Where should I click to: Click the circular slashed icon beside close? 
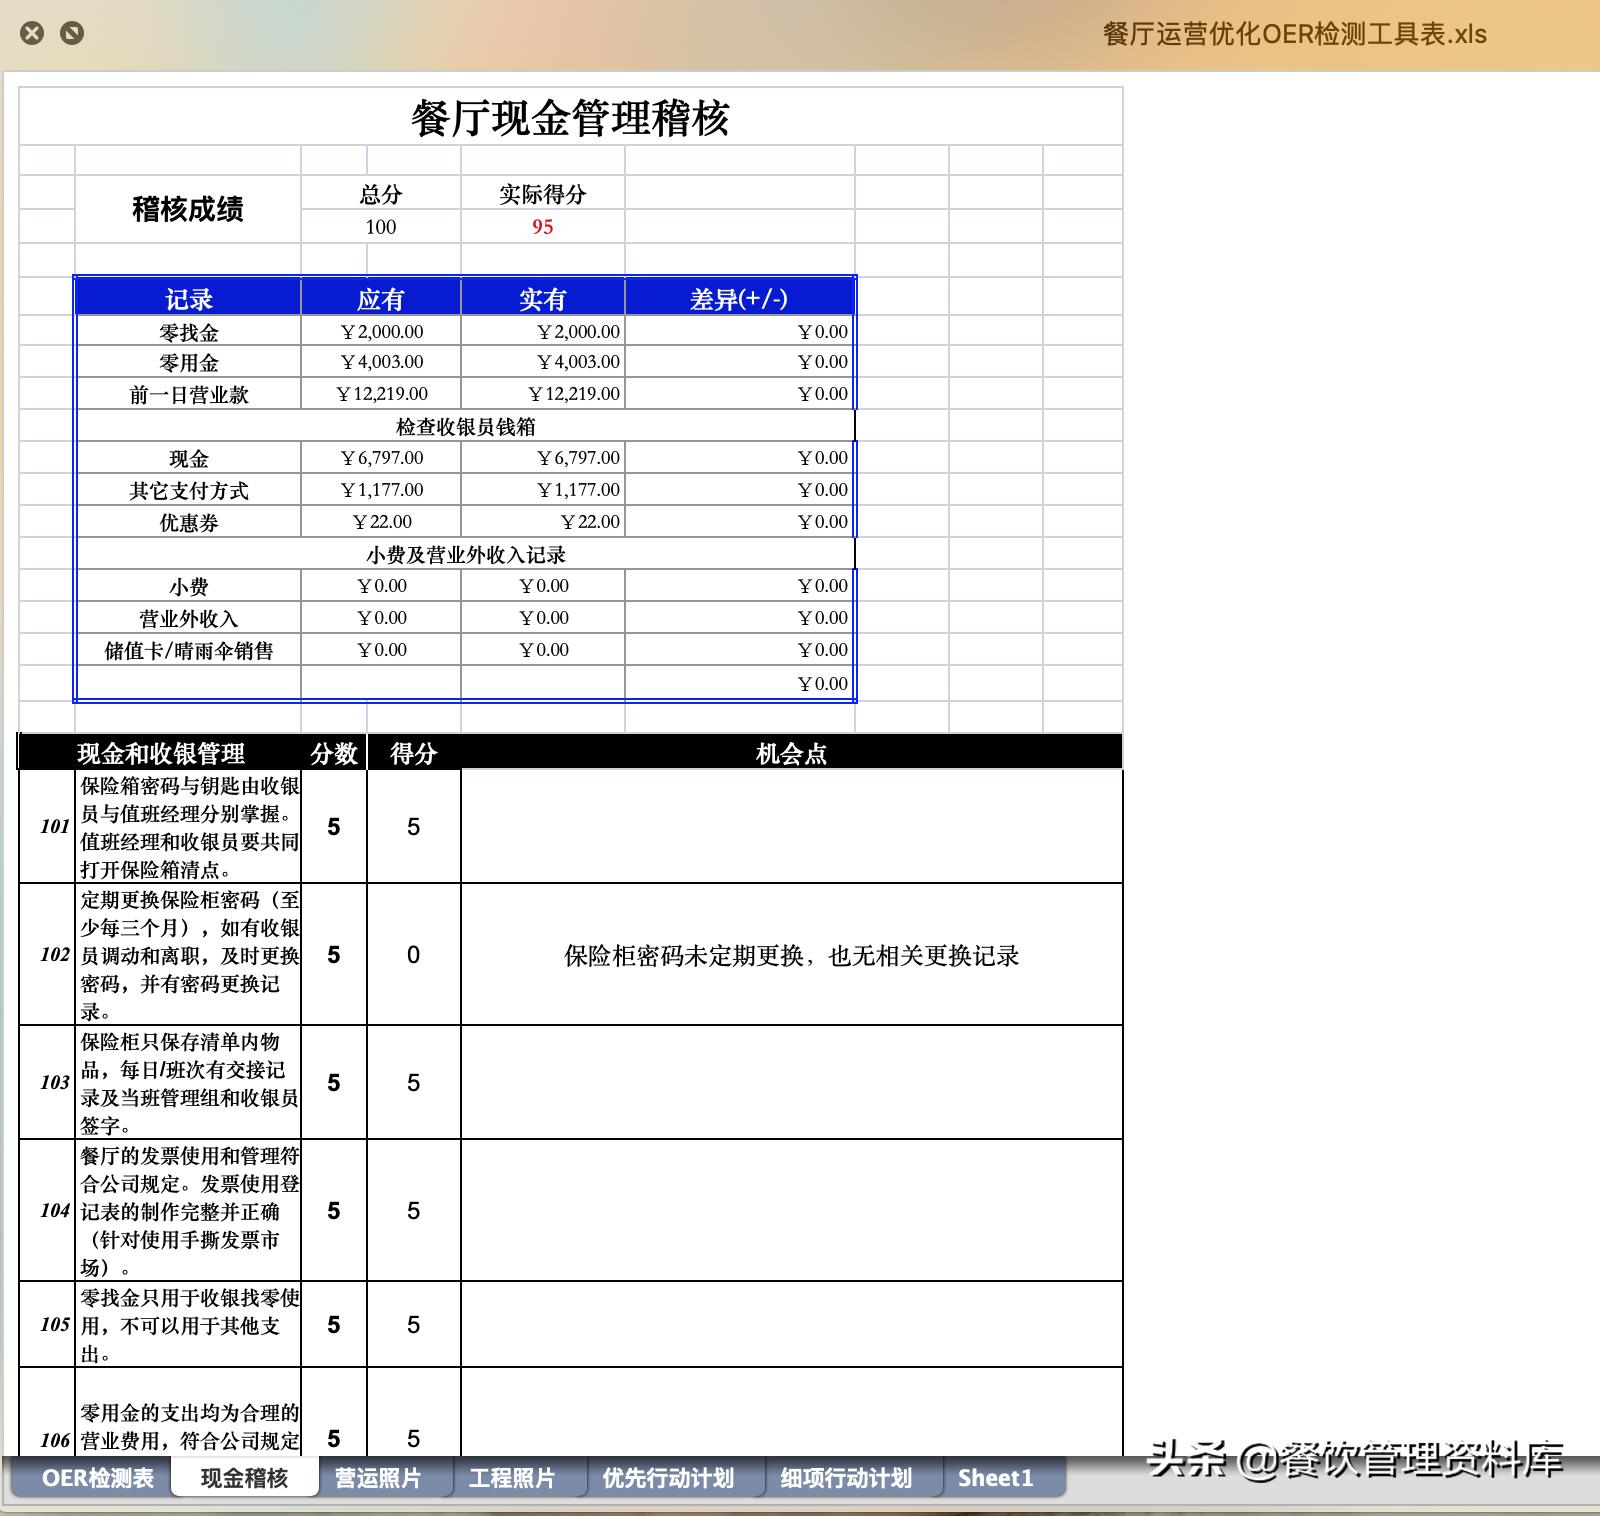(72, 33)
